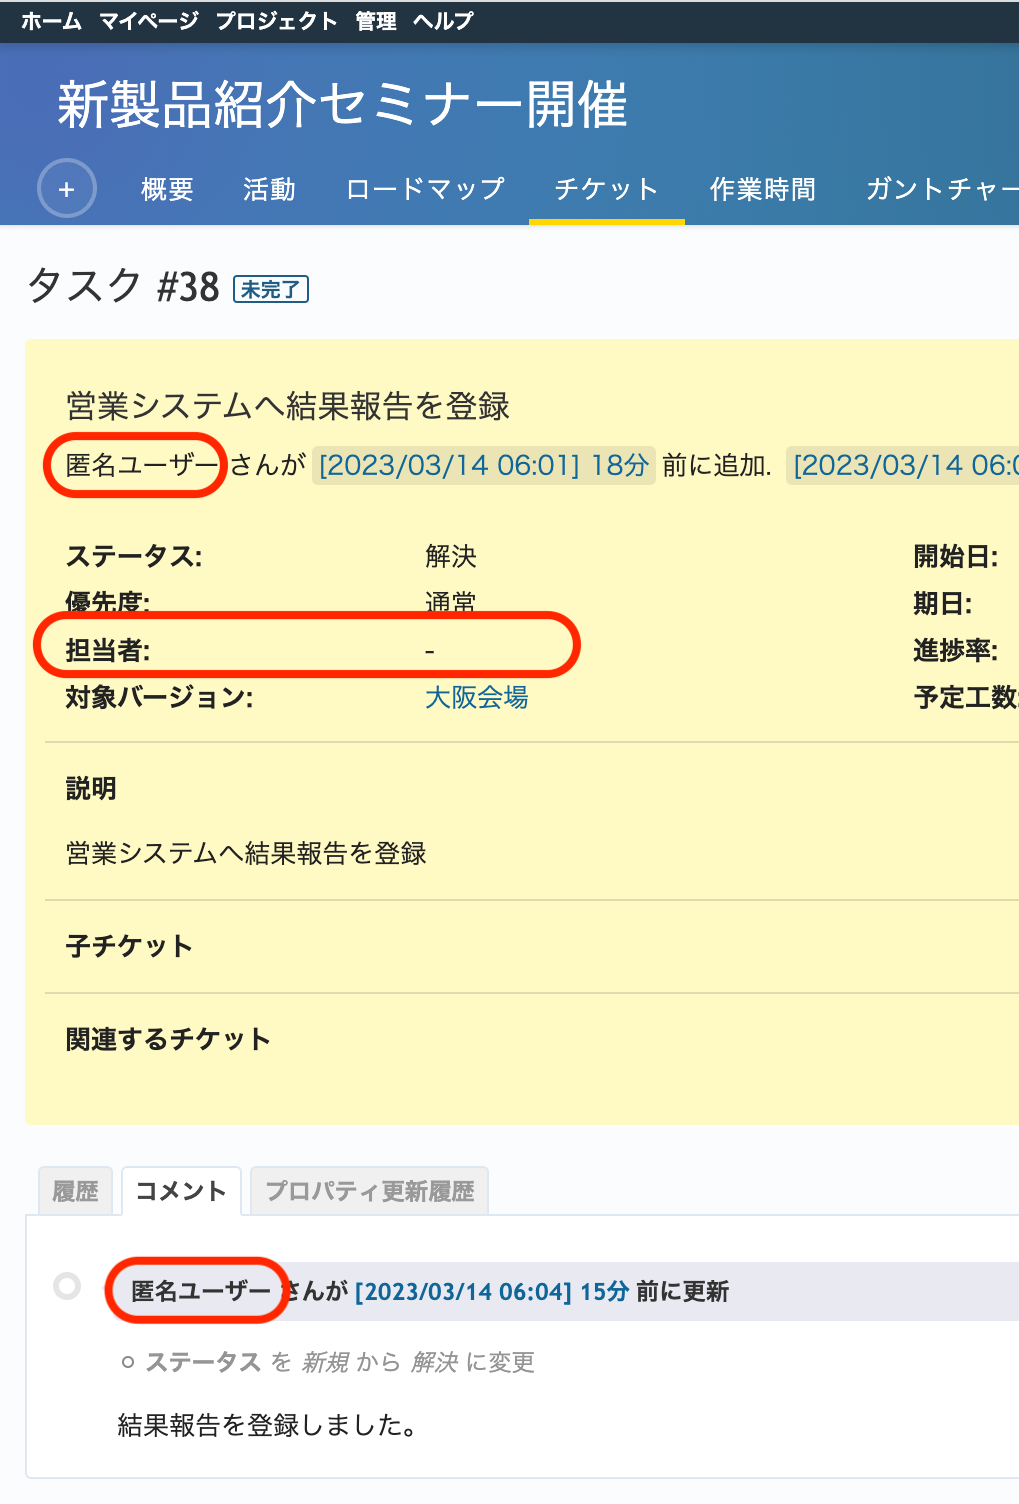Go to the ガントチャート tab
Viewport: 1019px width, 1504px height.
940,189
